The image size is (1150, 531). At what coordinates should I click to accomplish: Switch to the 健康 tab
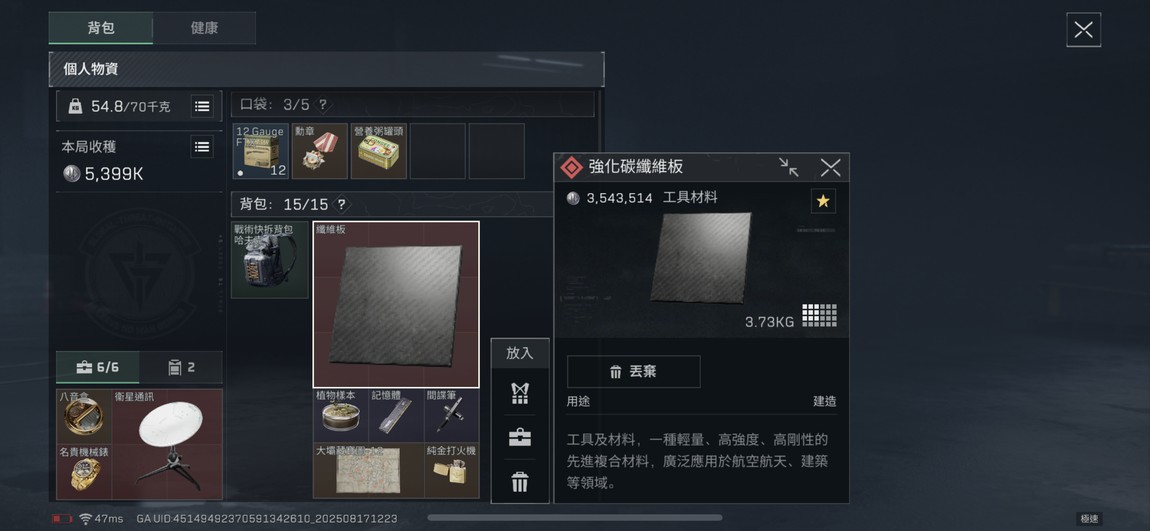tap(204, 28)
